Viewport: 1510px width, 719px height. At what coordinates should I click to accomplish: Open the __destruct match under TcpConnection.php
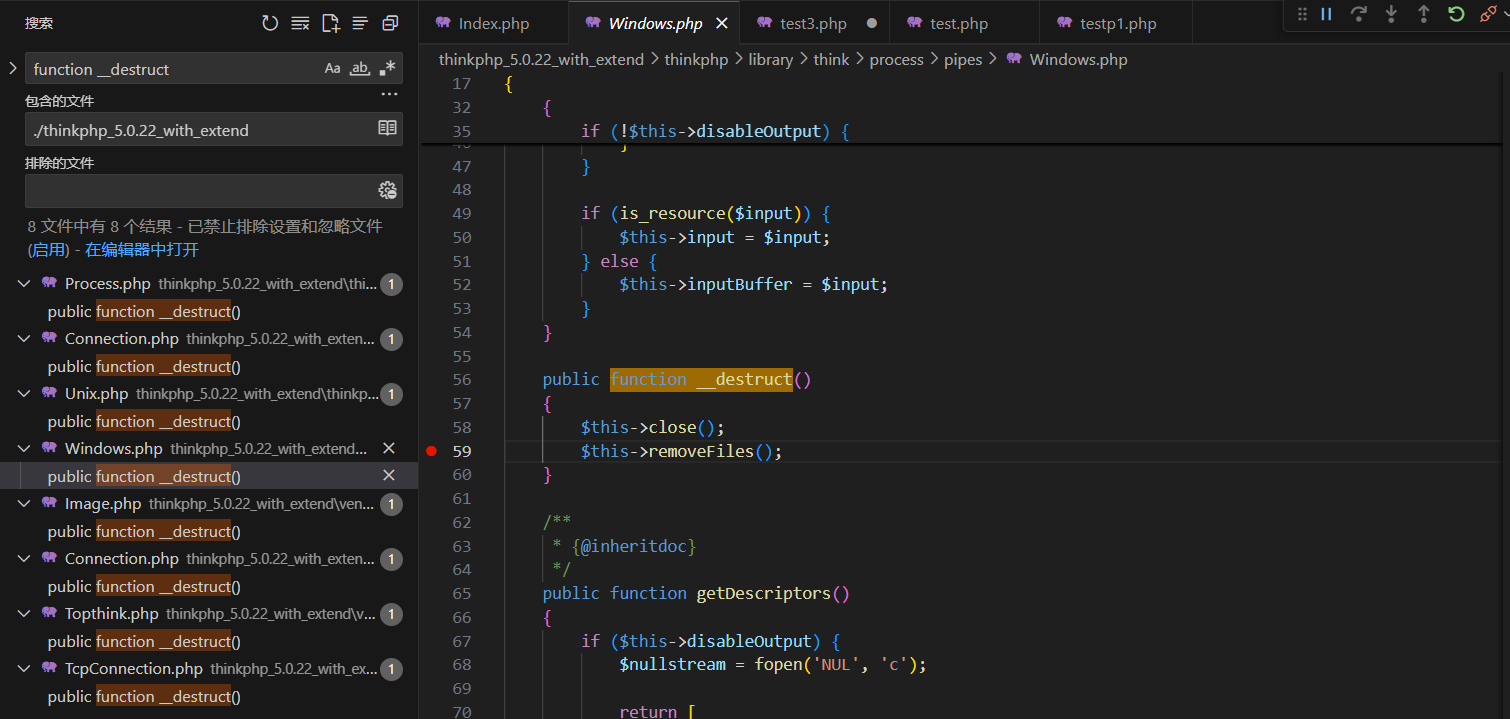[x=144, y=697]
